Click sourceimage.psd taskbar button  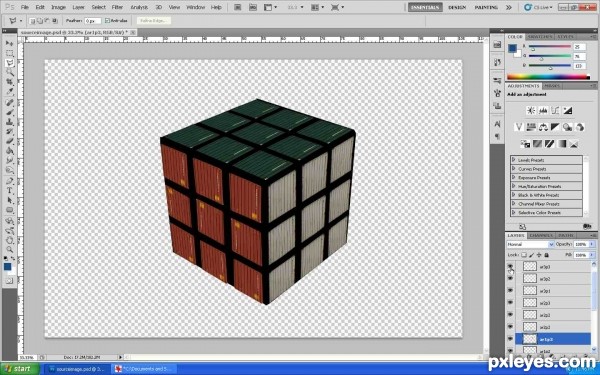78,369
